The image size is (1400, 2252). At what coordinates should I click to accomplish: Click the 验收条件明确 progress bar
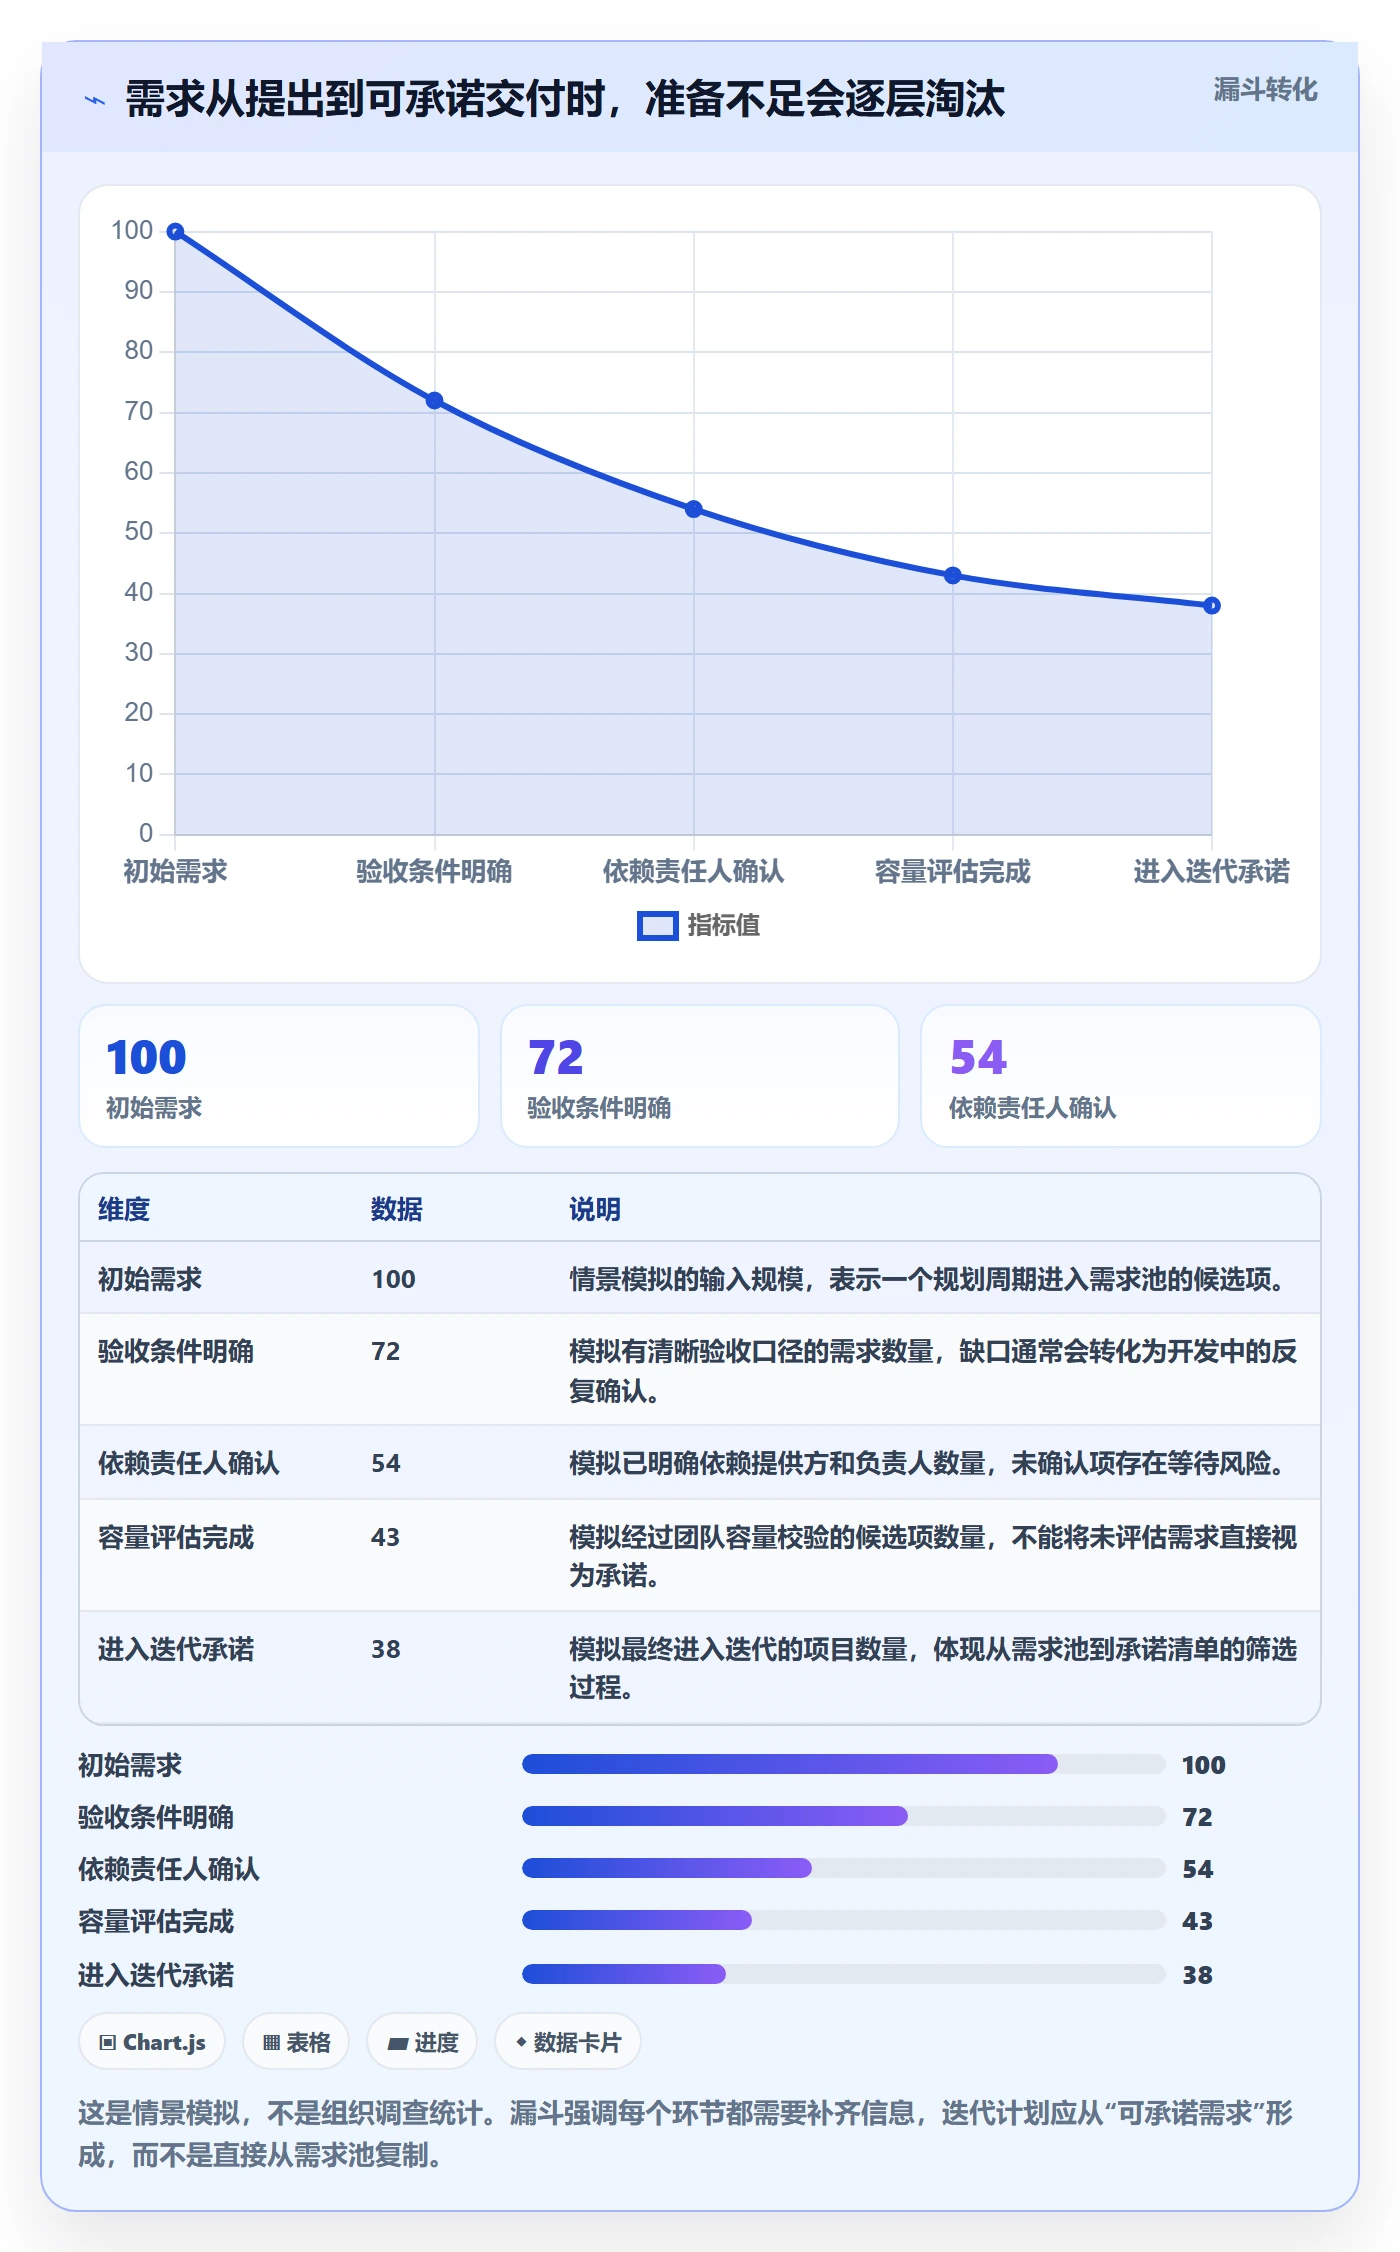pos(844,1816)
